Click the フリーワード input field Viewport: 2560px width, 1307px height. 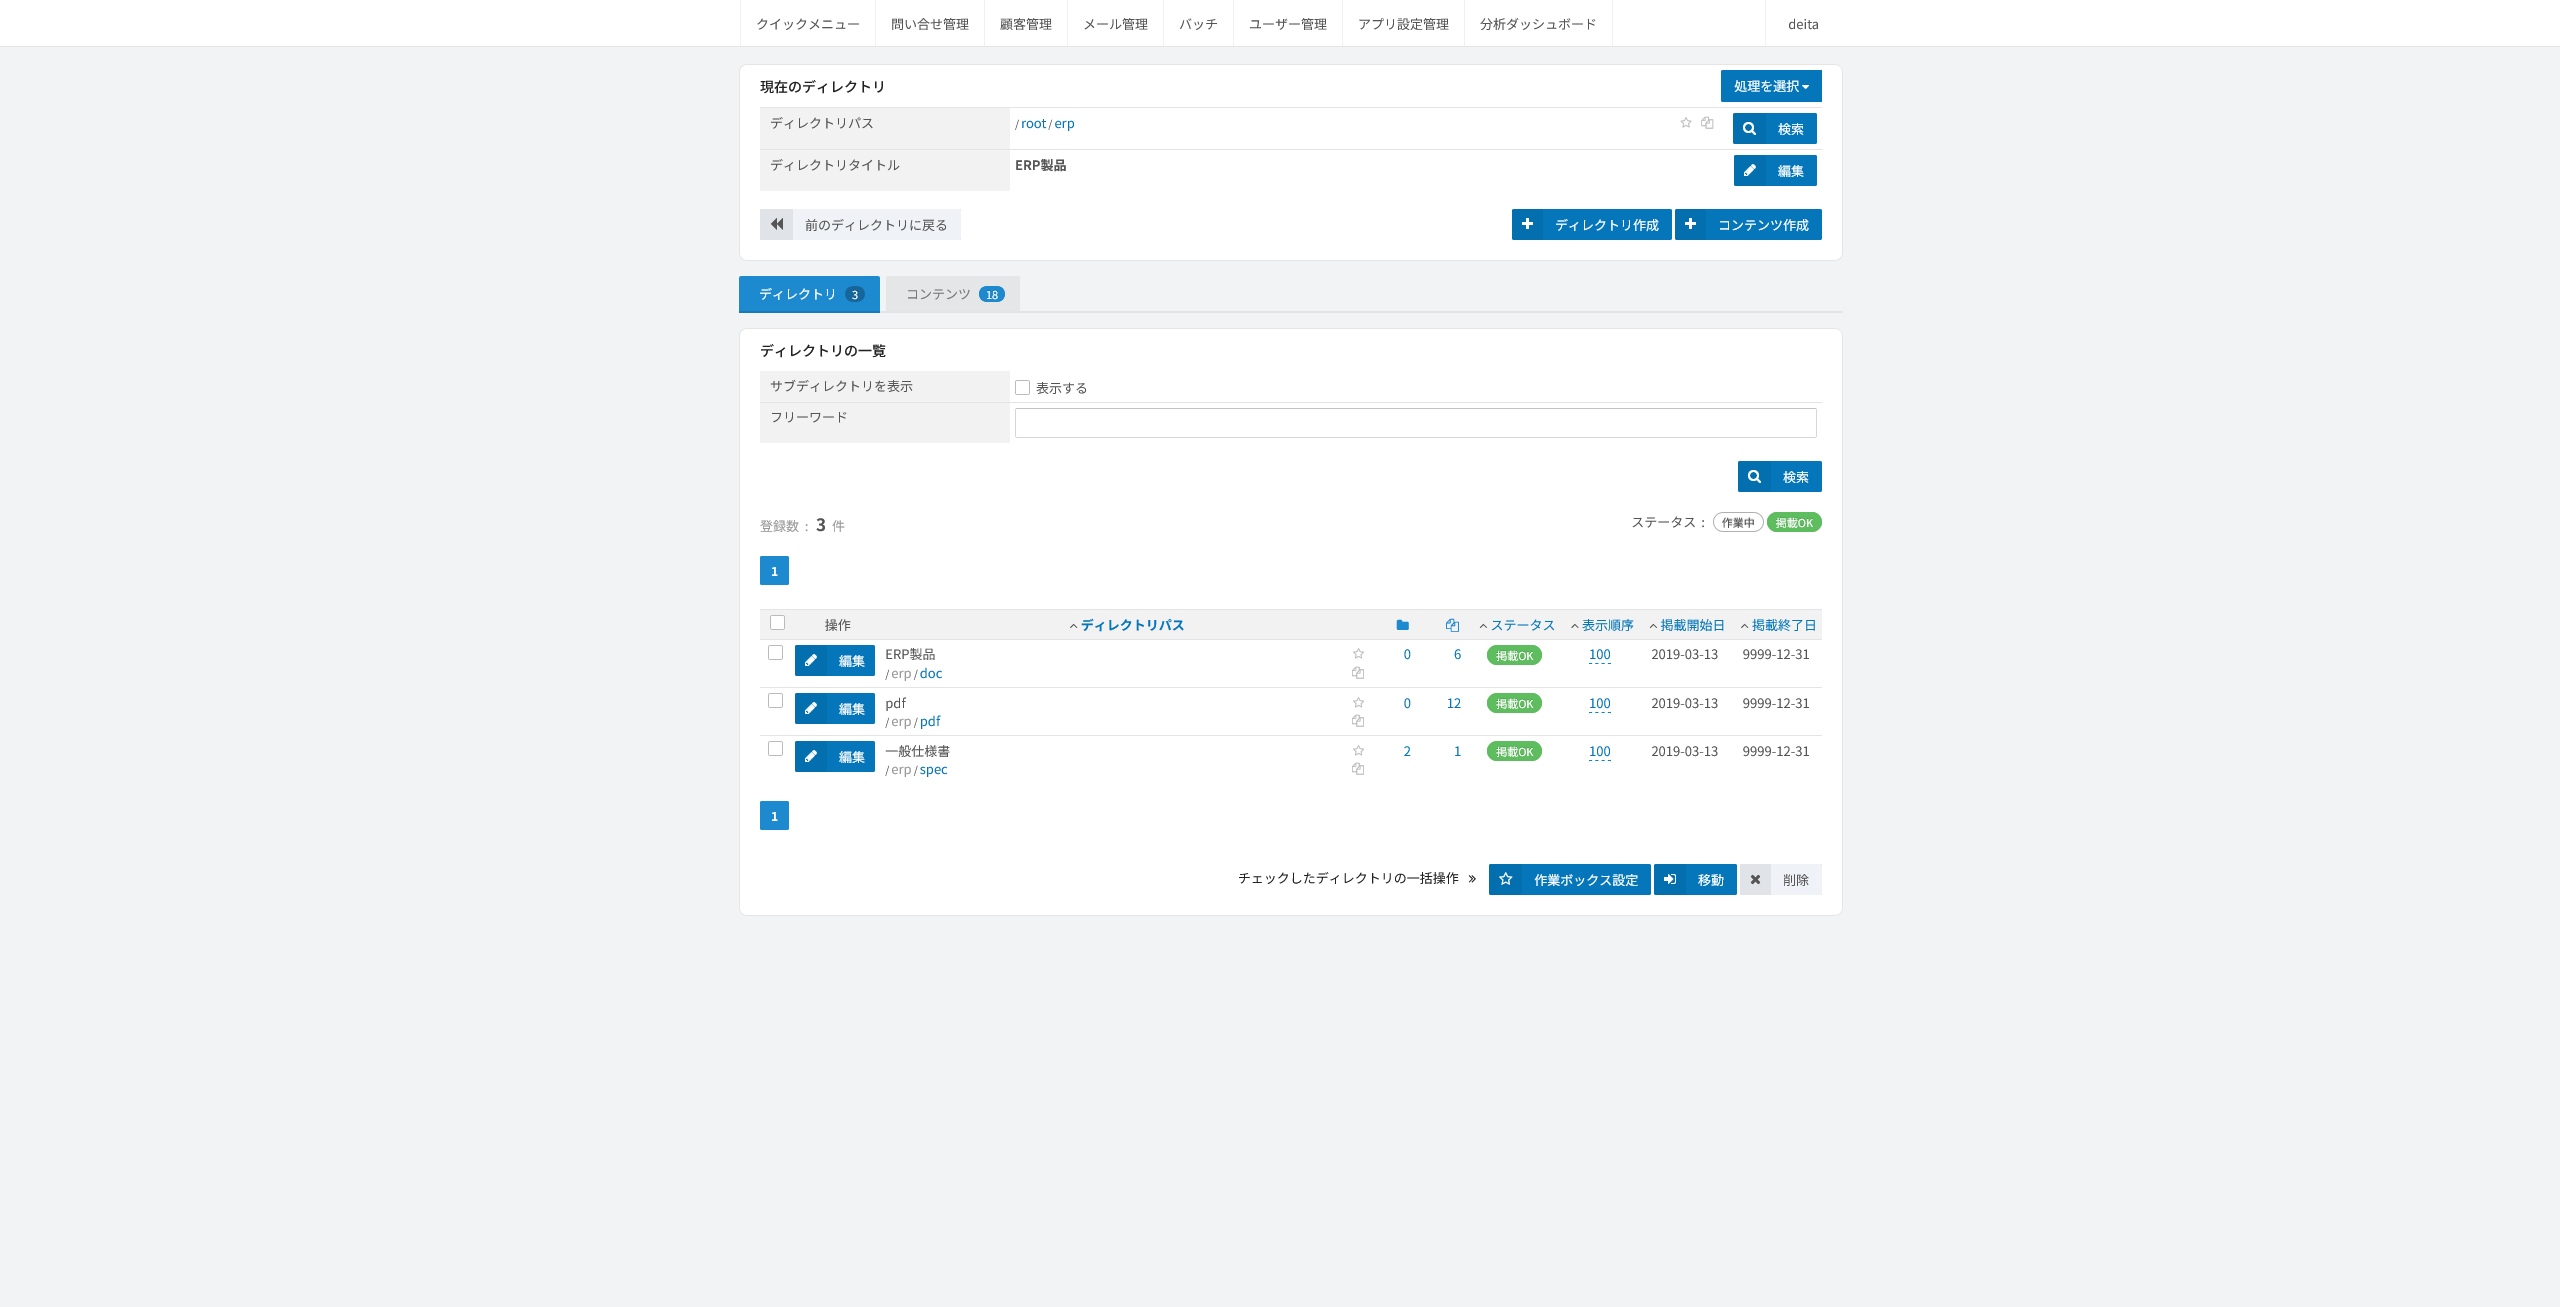pos(1416,423)
